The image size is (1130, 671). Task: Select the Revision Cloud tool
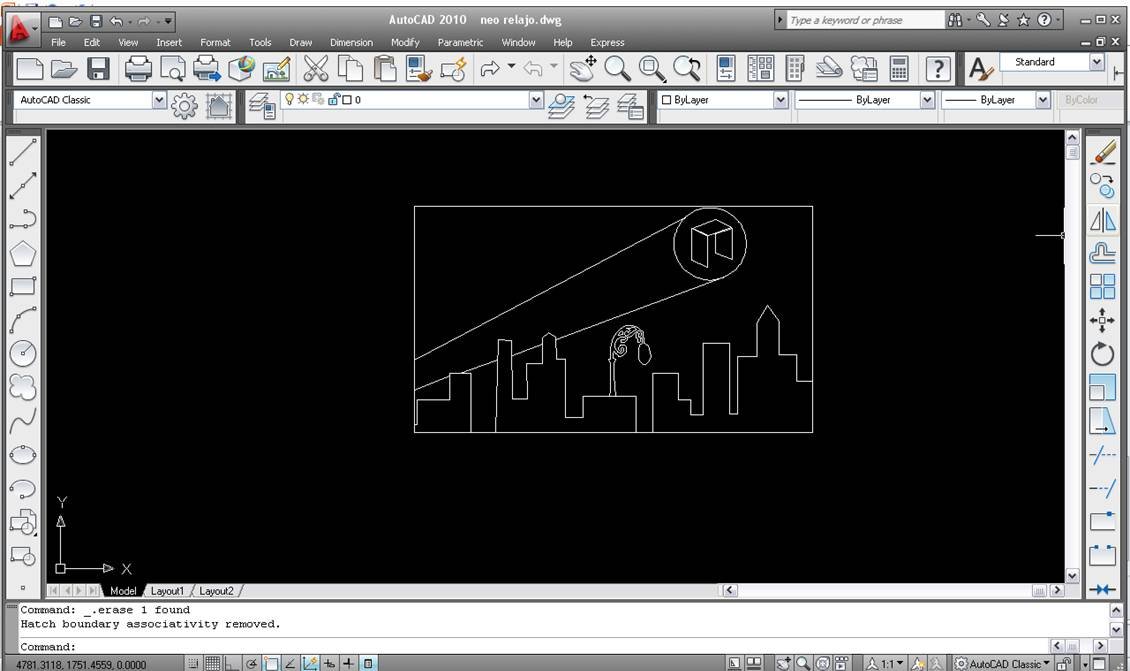point(23,387)
